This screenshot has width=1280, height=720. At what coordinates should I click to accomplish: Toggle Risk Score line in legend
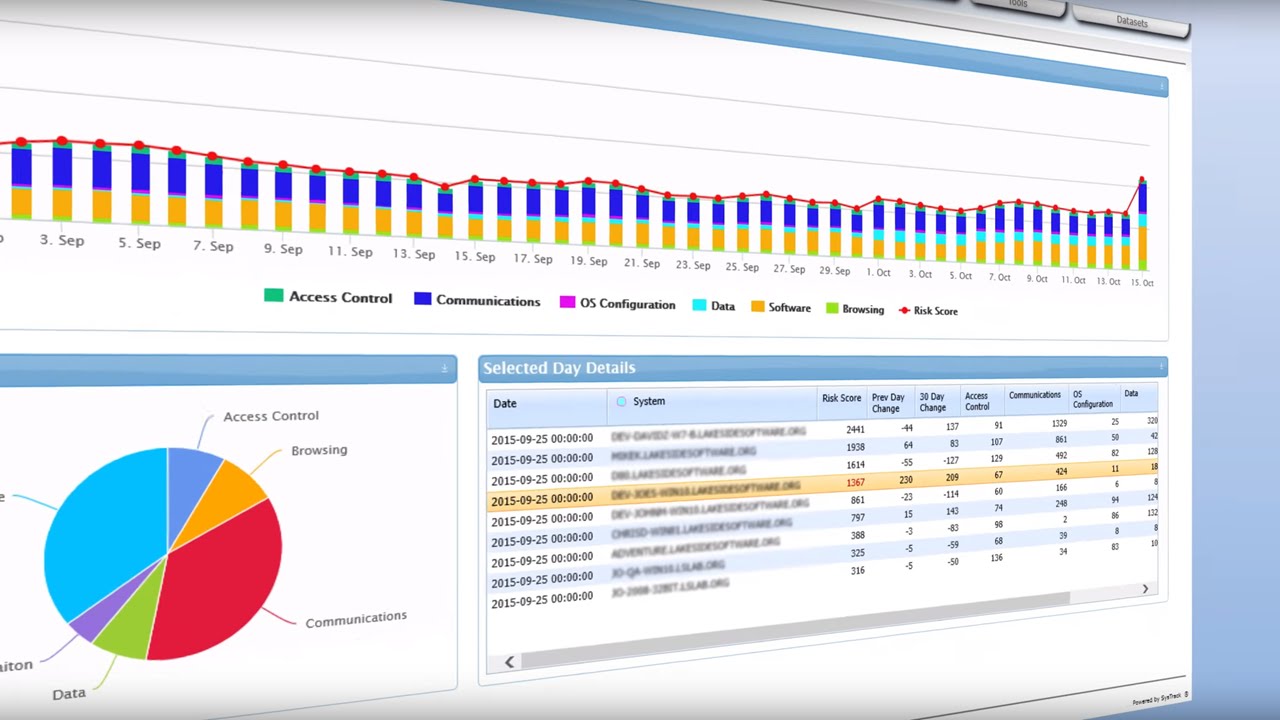[928, 310]
